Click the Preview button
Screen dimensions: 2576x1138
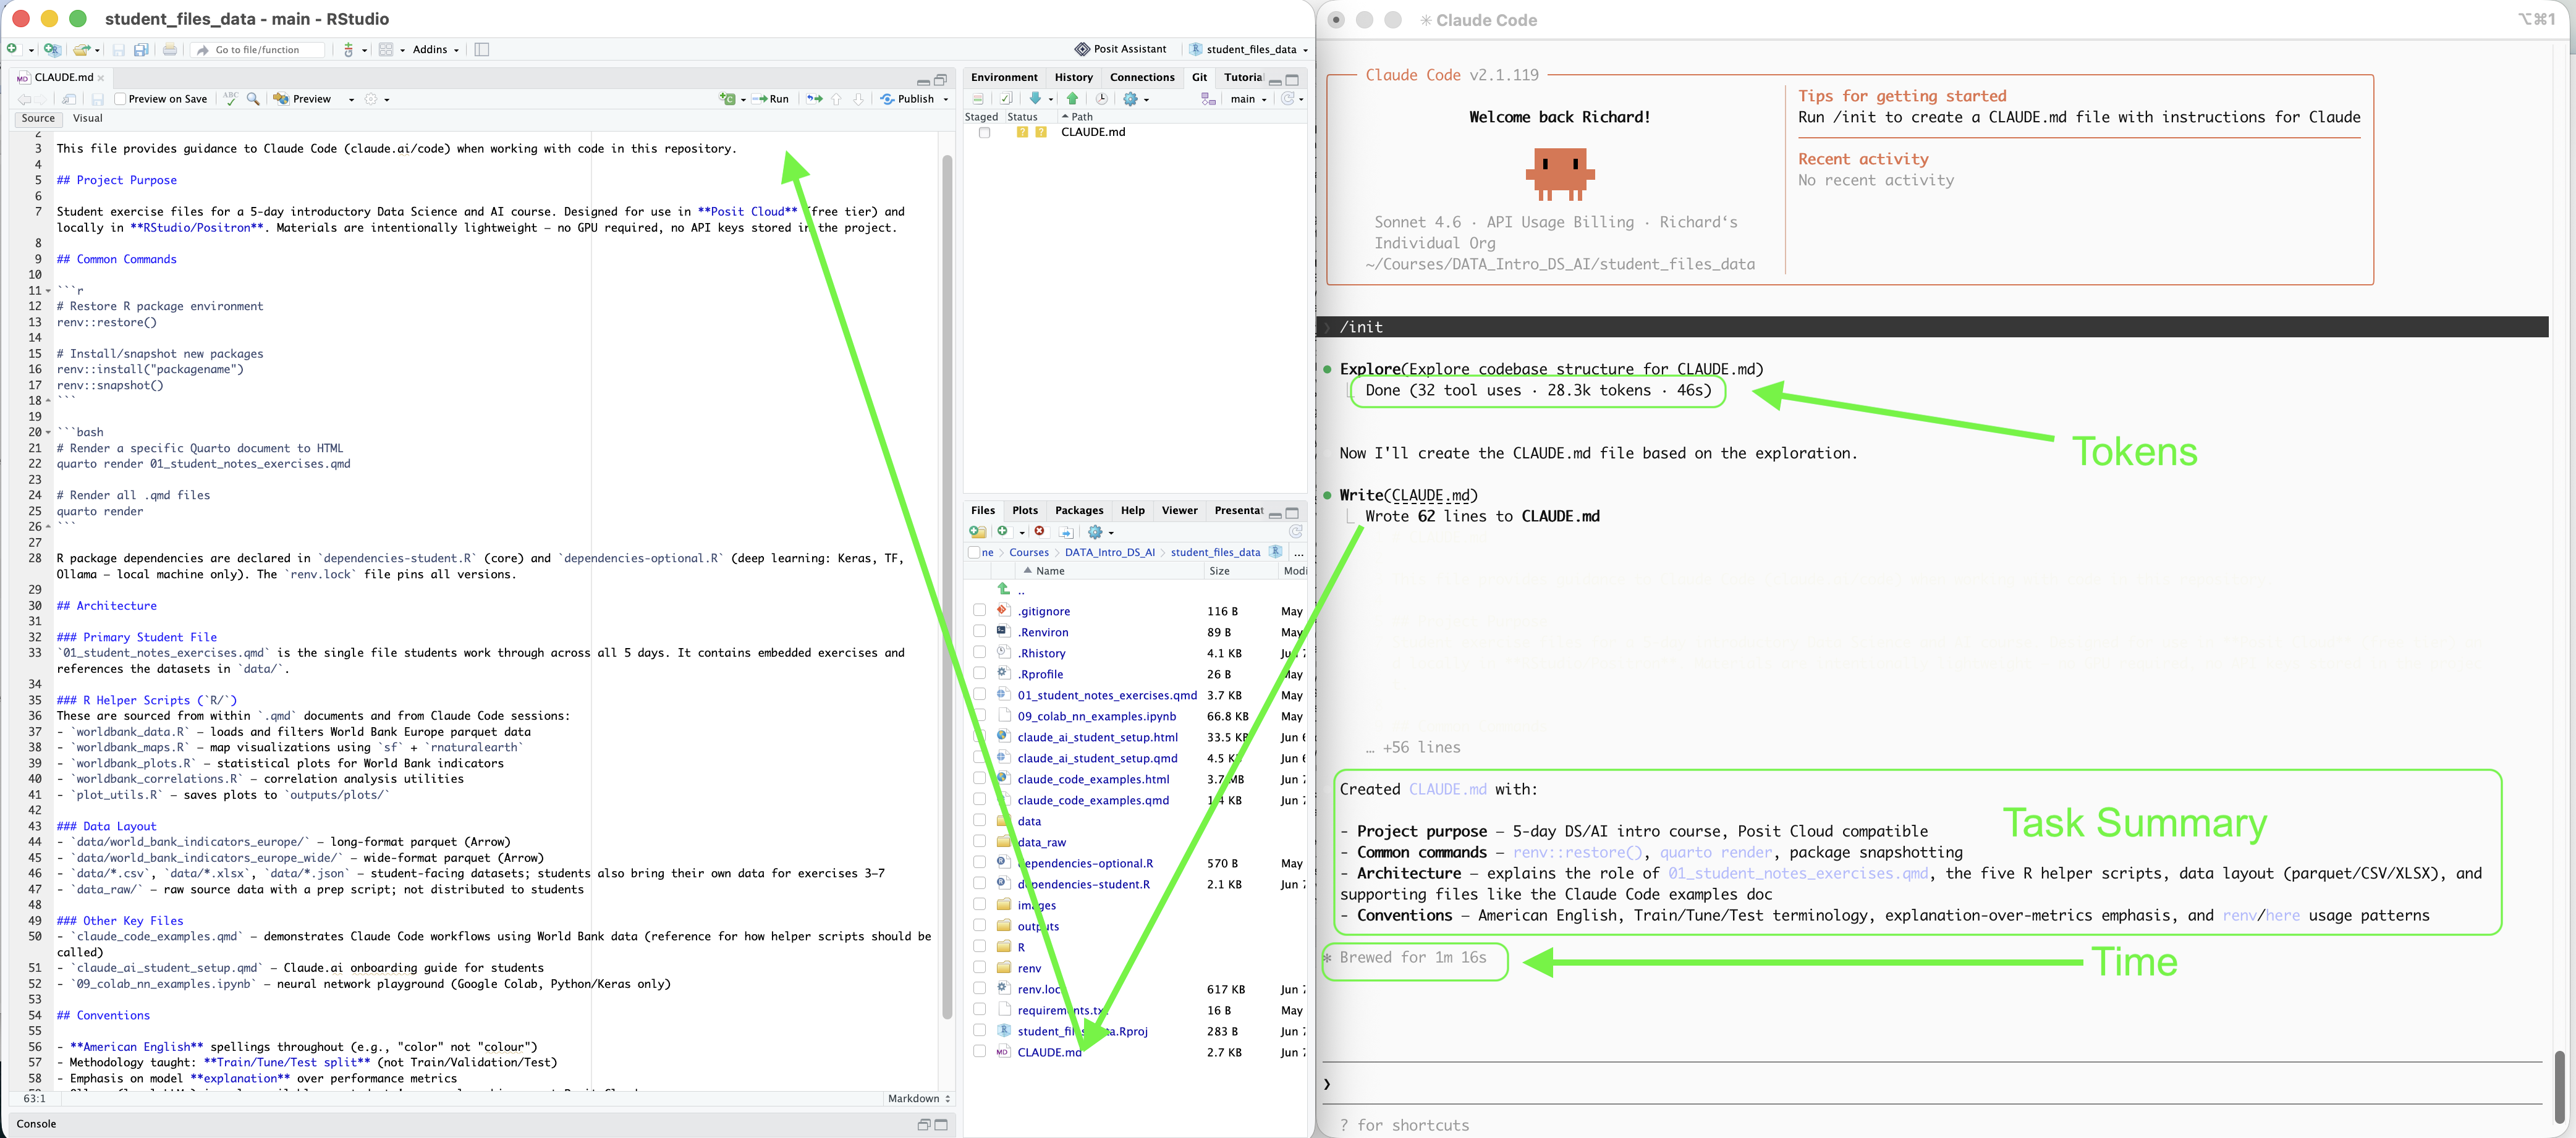pyautogui.click(x=303, y=99)
